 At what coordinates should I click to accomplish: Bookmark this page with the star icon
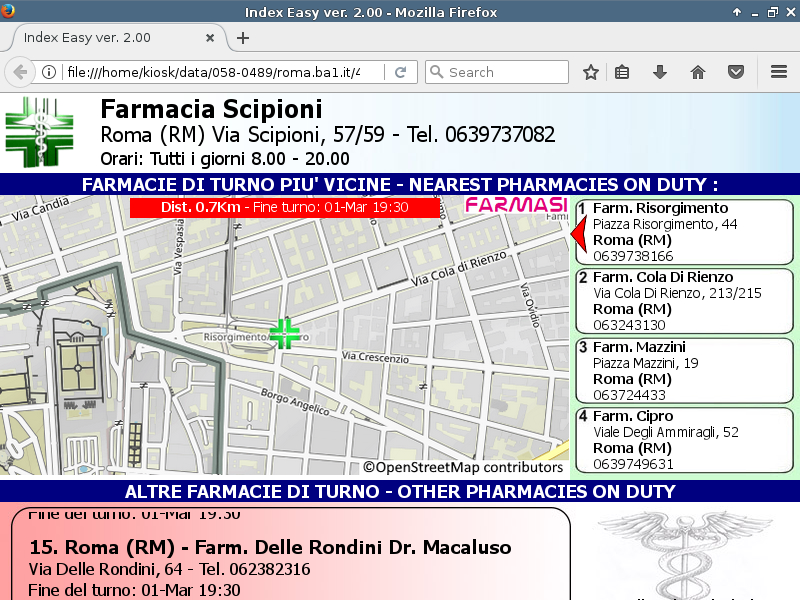pyautogui.click(x=591, y=72)
